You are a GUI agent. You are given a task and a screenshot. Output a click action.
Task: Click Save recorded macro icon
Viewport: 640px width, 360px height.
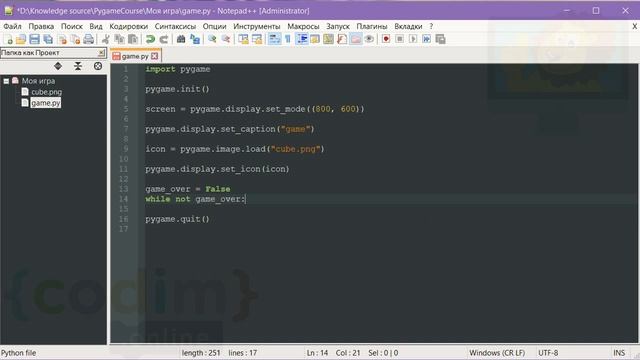tap(440, 39)
